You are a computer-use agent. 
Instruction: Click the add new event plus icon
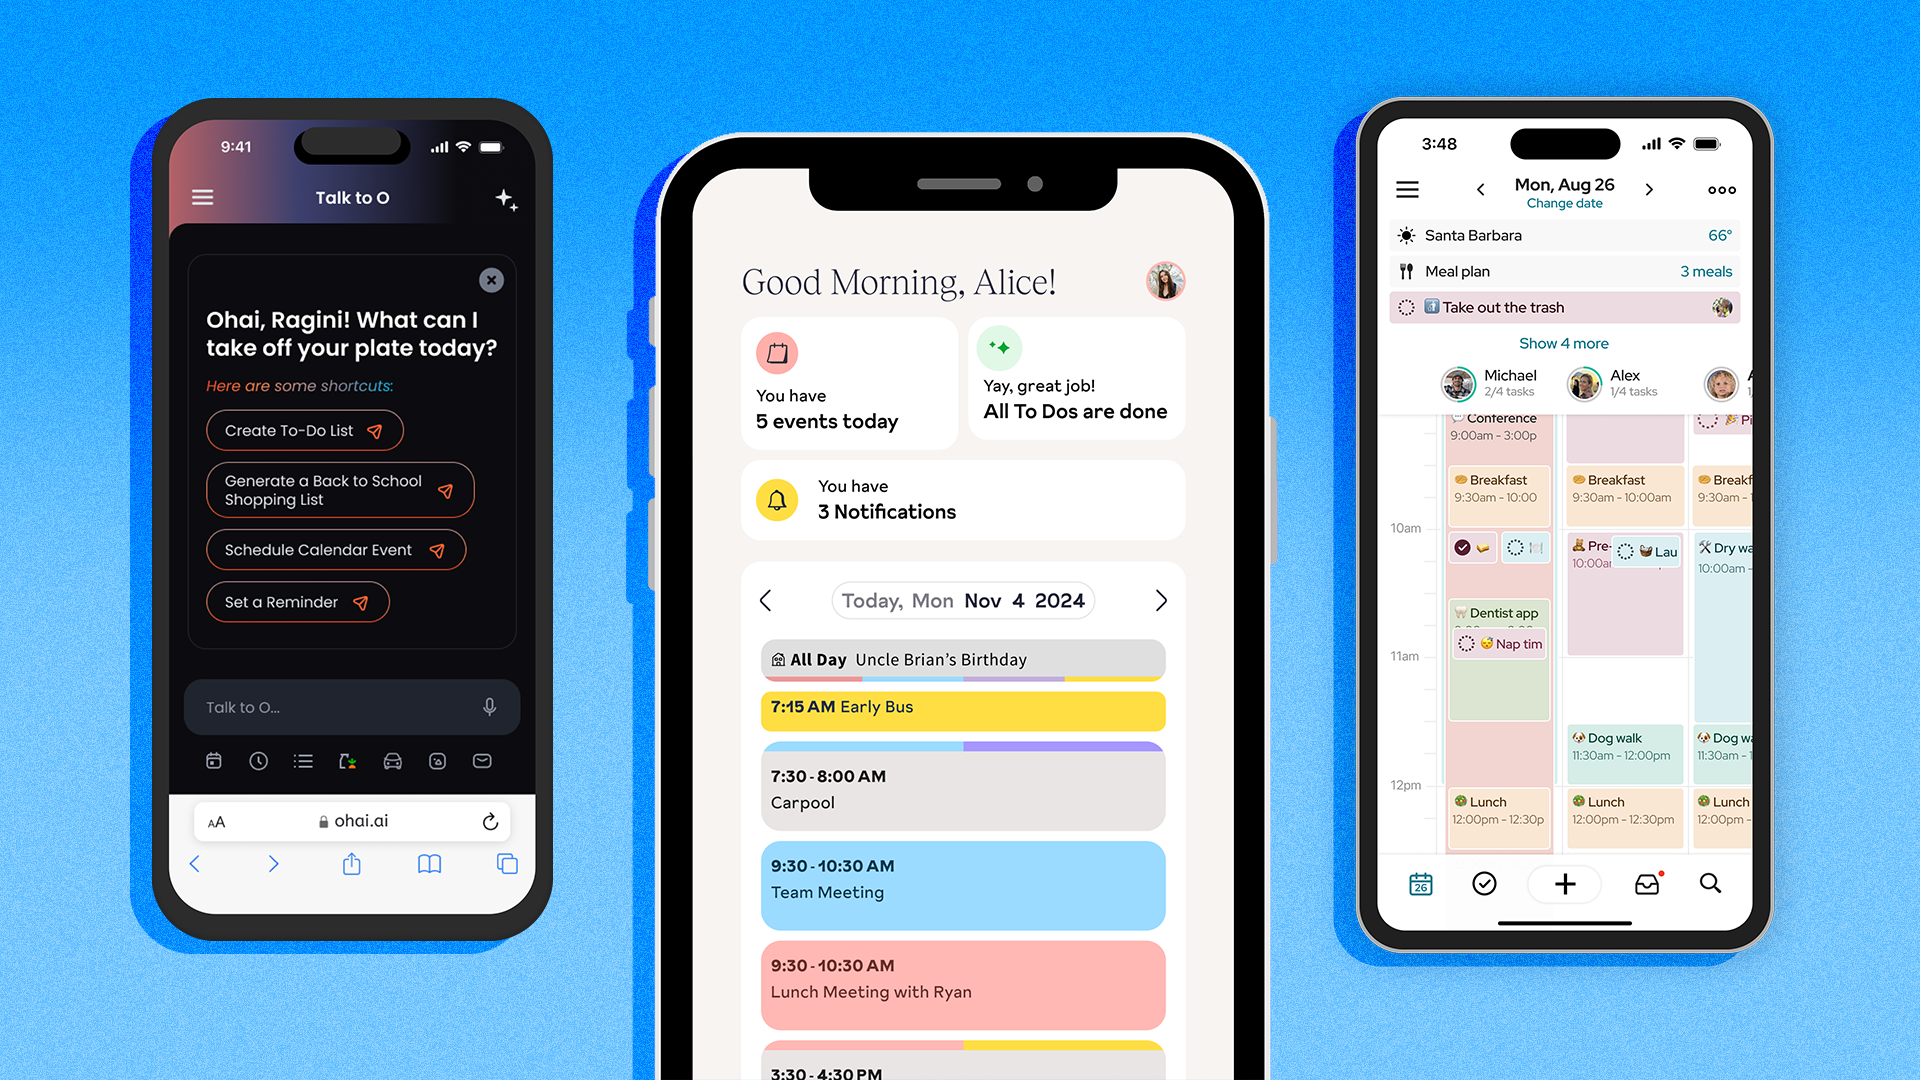pos(1563,884)
